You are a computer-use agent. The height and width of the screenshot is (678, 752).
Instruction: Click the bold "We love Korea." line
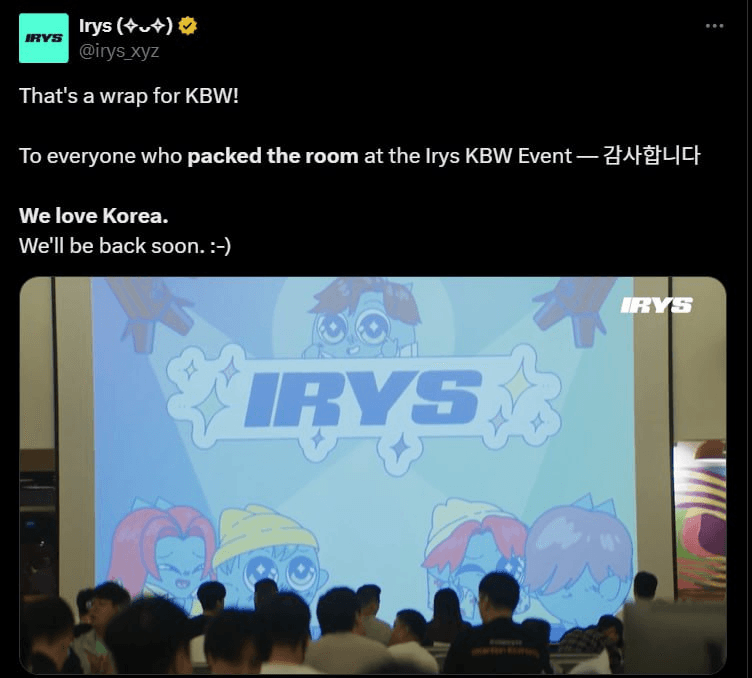point(94,216)
